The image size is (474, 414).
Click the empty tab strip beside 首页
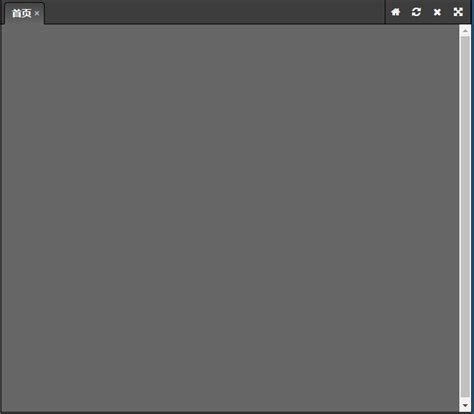tap(213, 13)
